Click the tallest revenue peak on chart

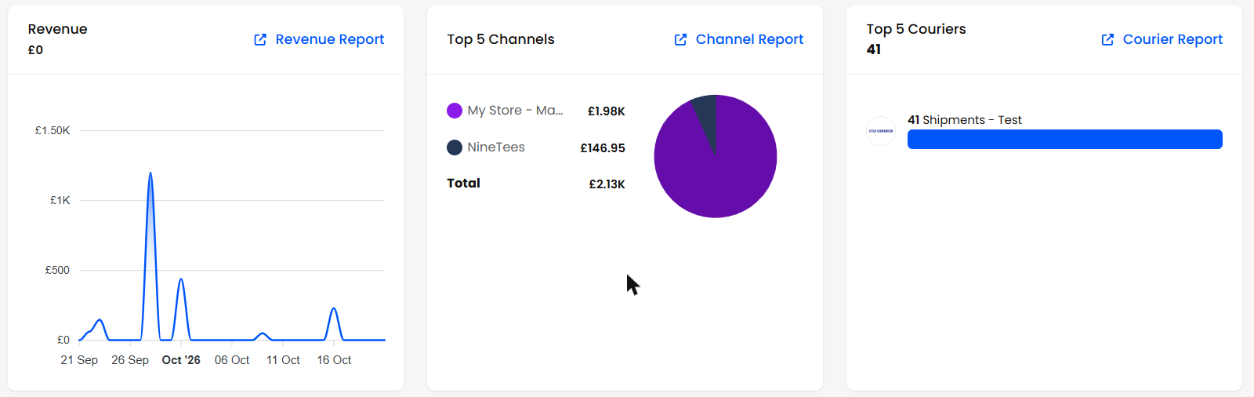pyautogui.click(x=150, y=174)
